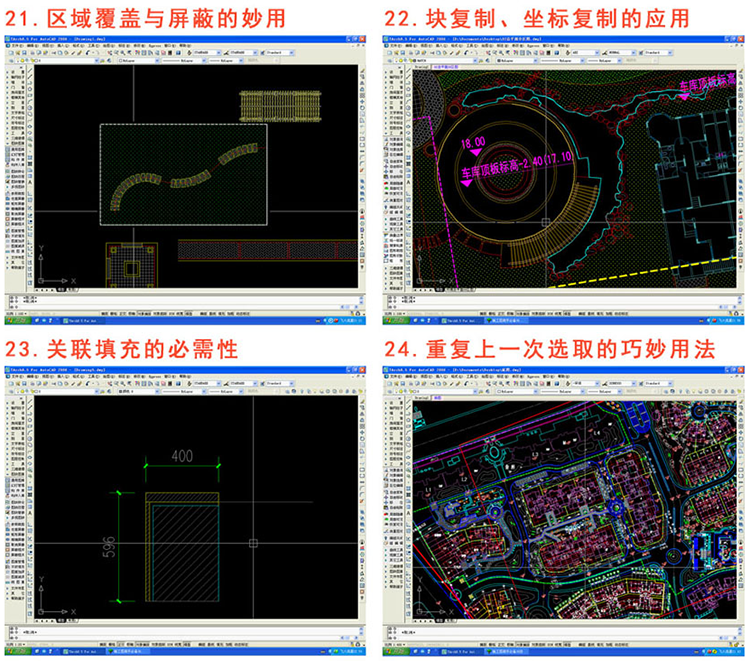
Task: Open the ByLayer color control in section 21
Action: [135, 59]
